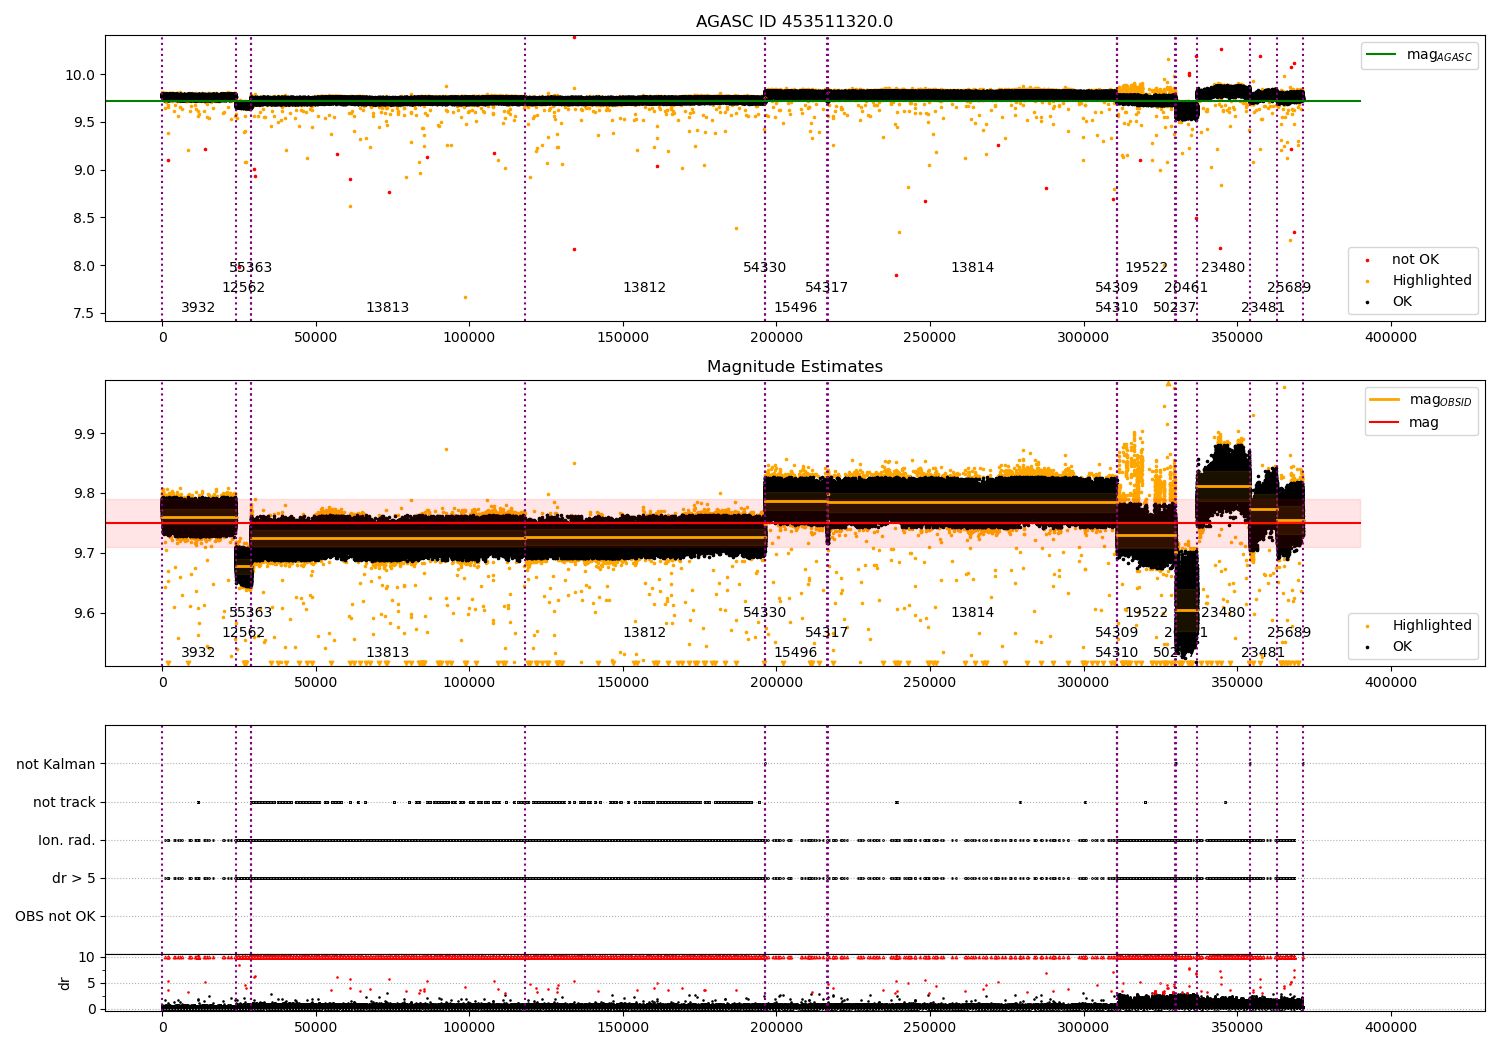Click OBSID label 13813 in Magnitude Estimates plot
The image size is (1500, 1050).
388,653
